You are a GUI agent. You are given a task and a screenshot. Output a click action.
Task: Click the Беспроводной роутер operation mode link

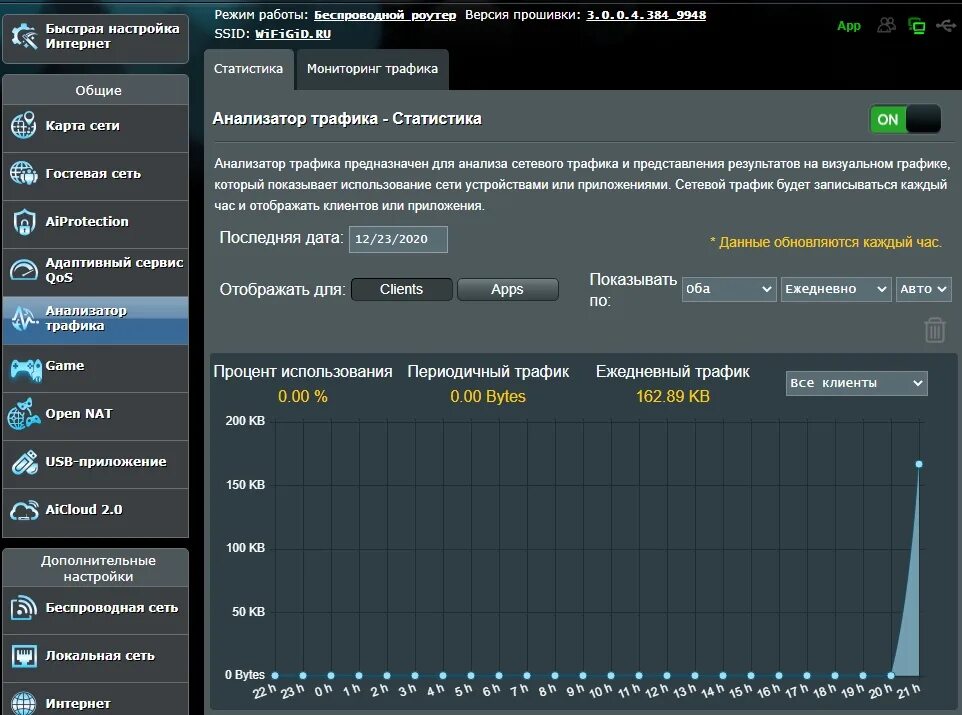[x=385, y=15]
